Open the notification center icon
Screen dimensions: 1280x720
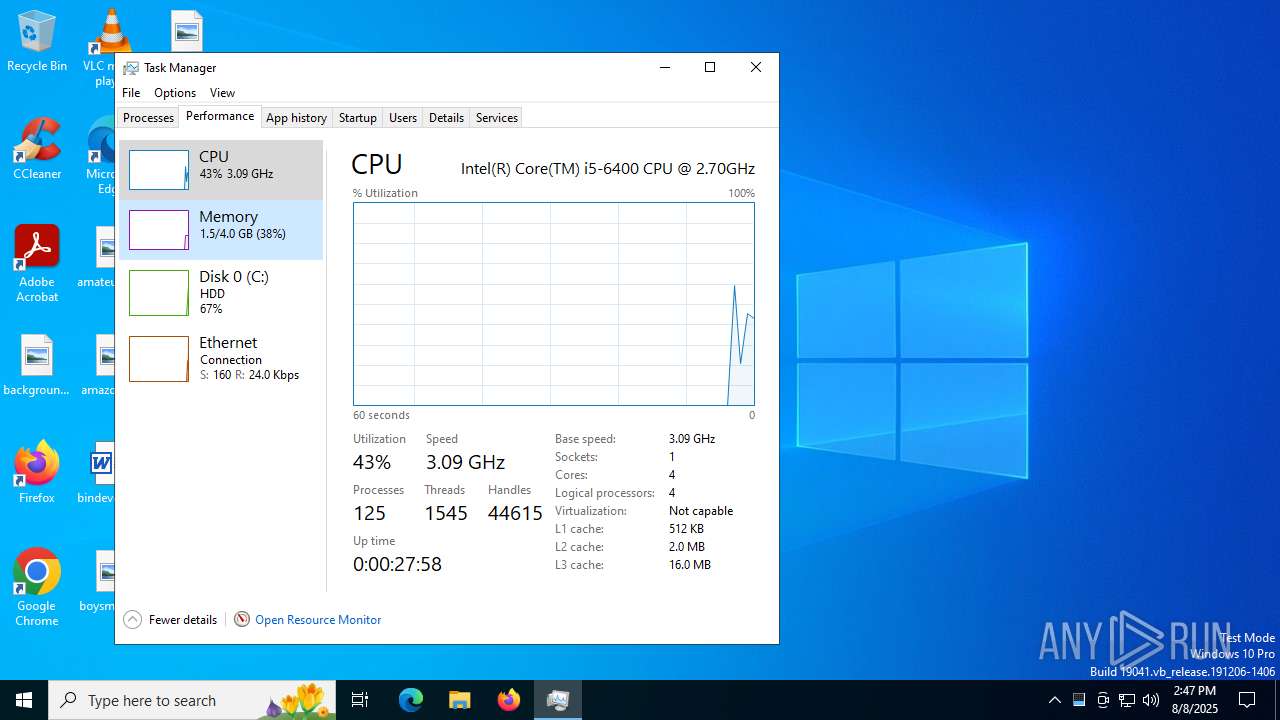coord(1247,700)
